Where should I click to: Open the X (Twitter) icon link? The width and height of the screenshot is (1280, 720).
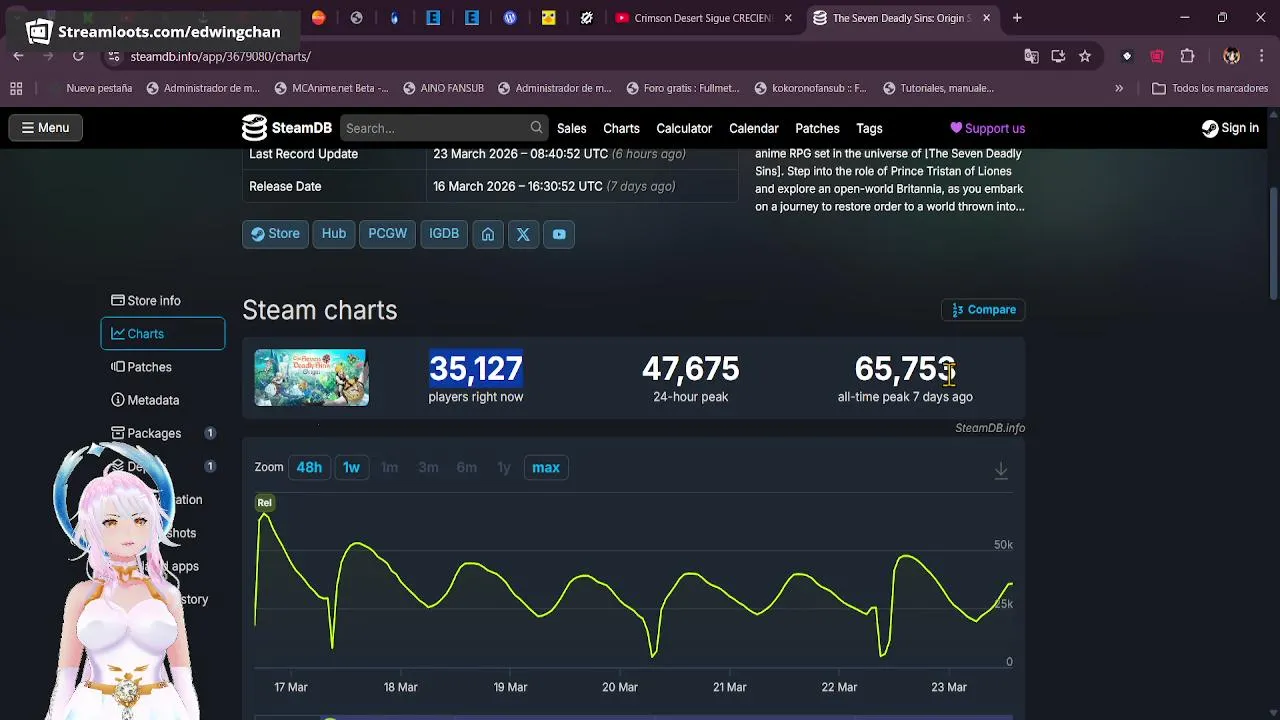click(523, 234)
